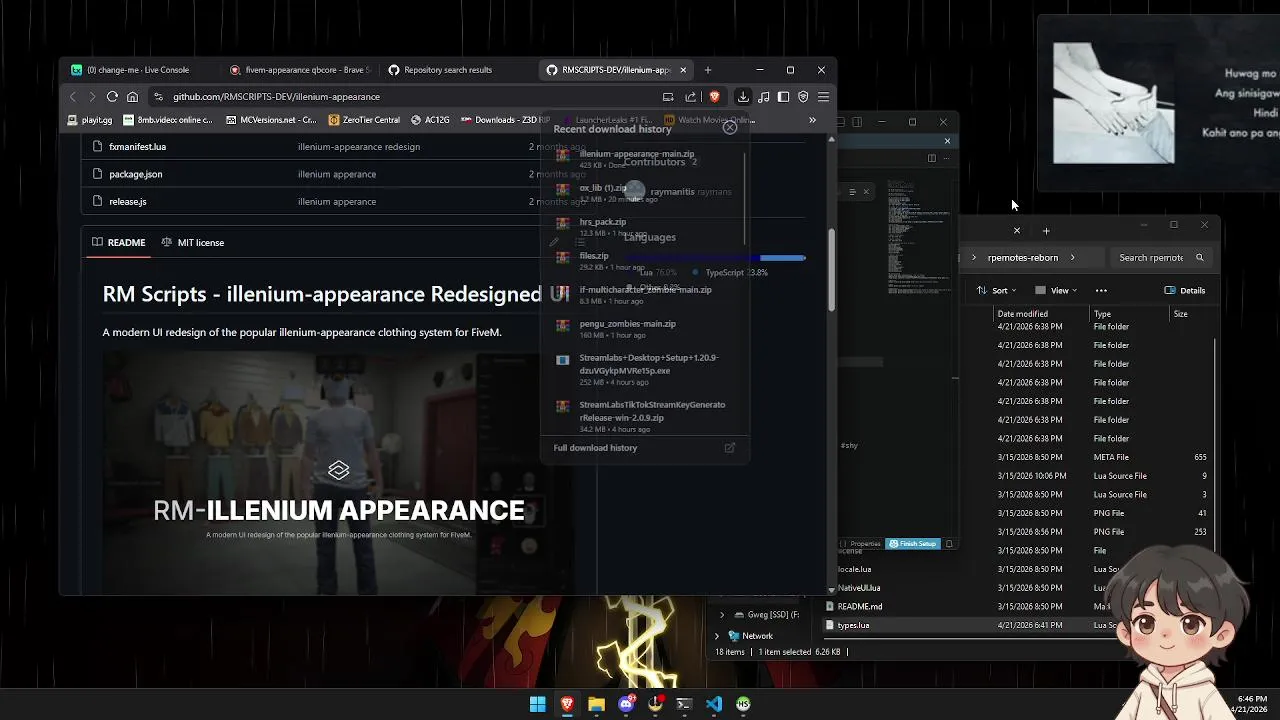Open Discord from the taskbar
This screenshot has width=1280, height=720.
[626, 704]
